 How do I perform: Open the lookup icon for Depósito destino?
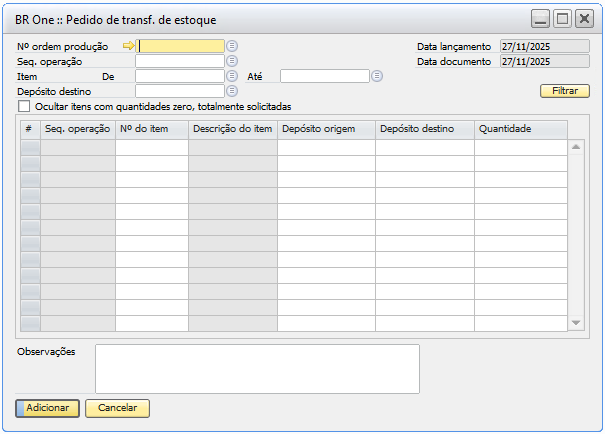[x=232, y=91]
